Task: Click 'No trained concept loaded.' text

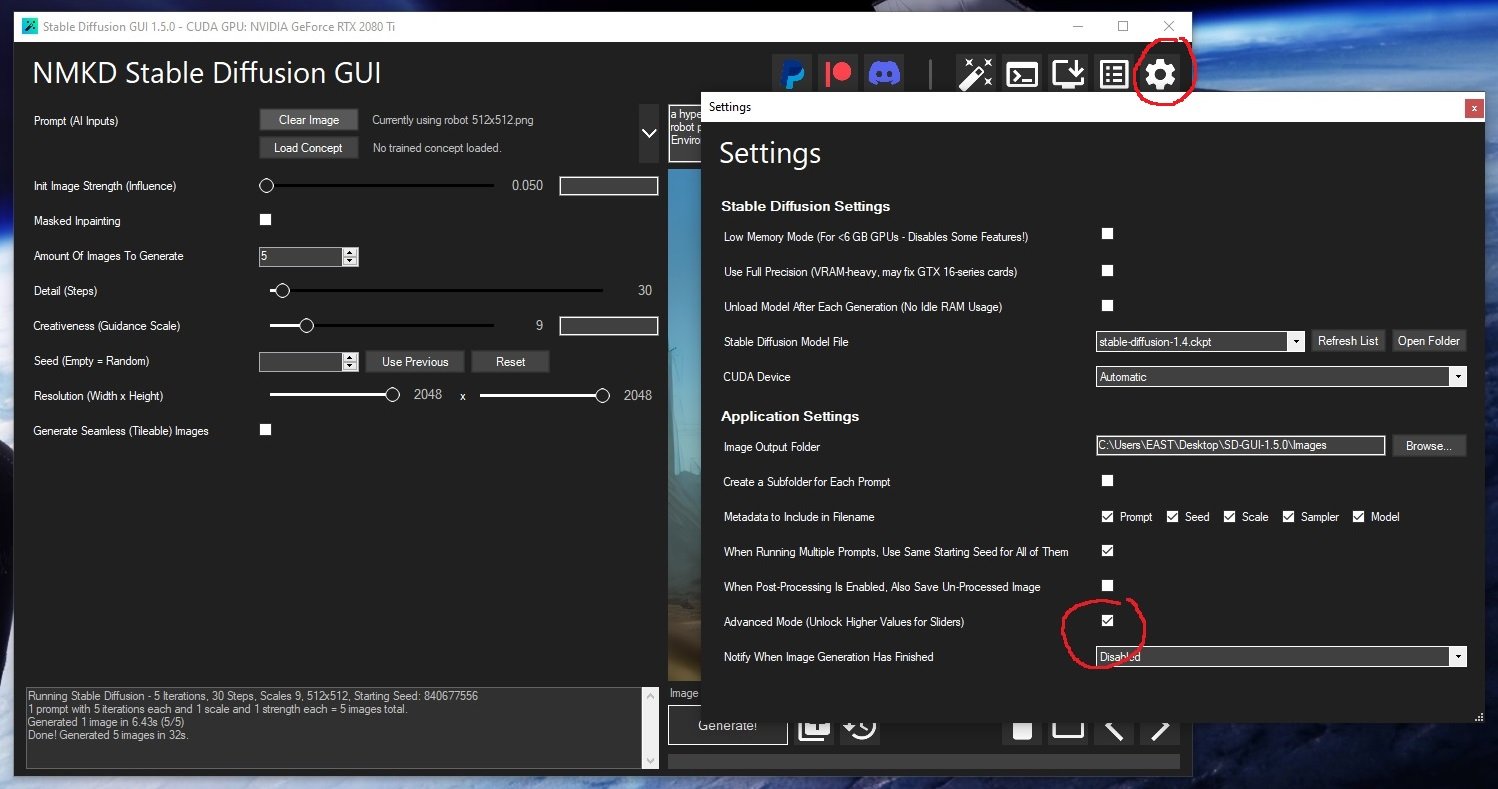Action: point(437,148)
